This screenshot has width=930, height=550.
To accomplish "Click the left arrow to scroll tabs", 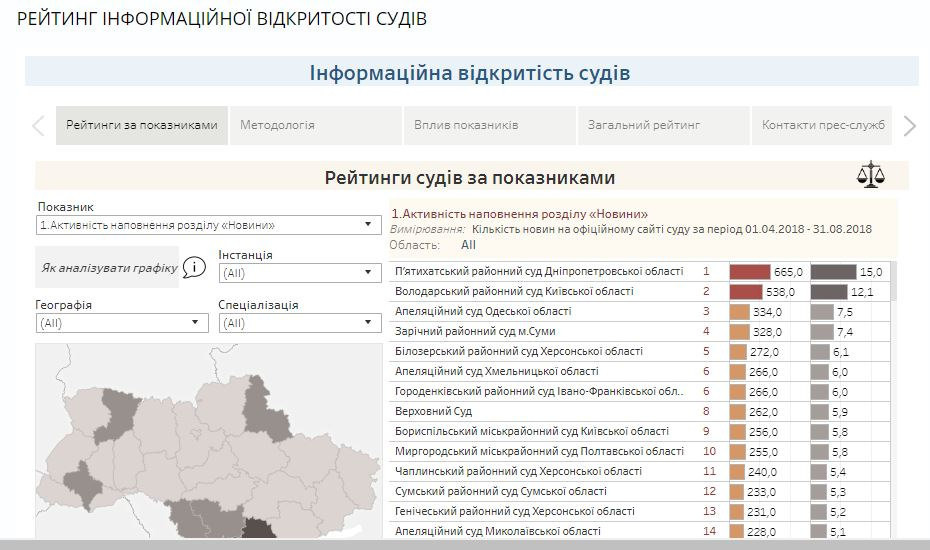I will (39, 126).
